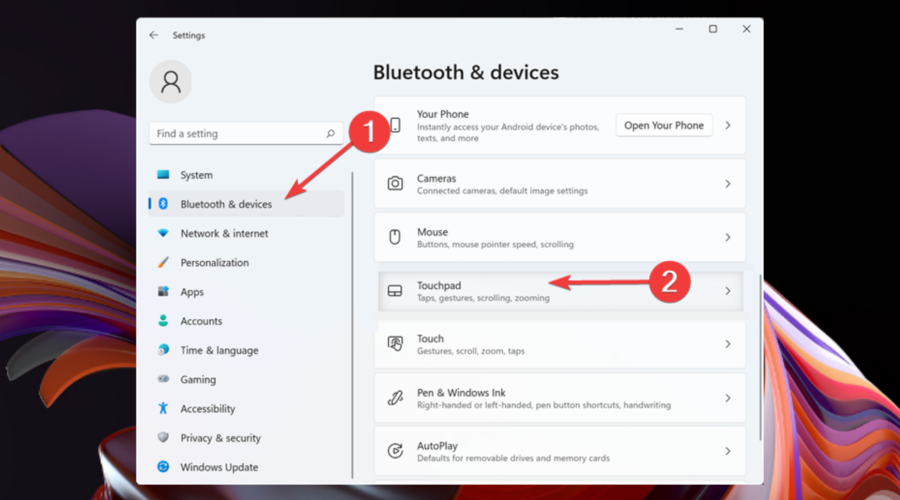This screenshot has height=500, width=900.
Task: Click the Touchpad settings title
Action: tap(439, 285)
